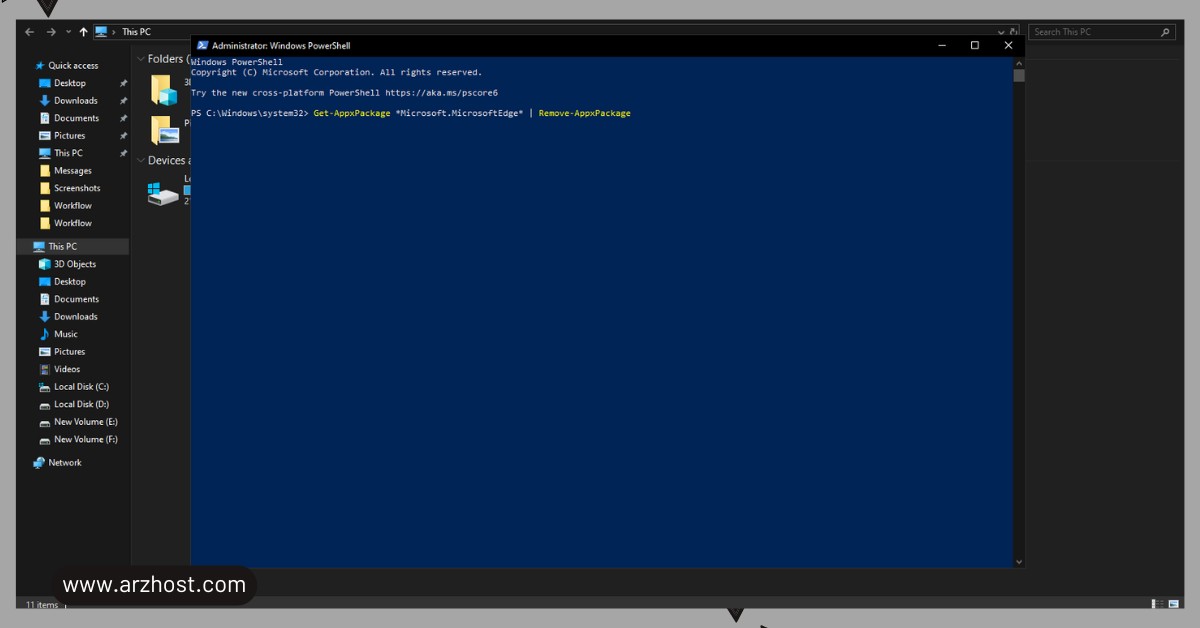Screen dimensions: 1200x628
Task: Click the up arrow to navigate up
Action: click(x=82, y=31)
